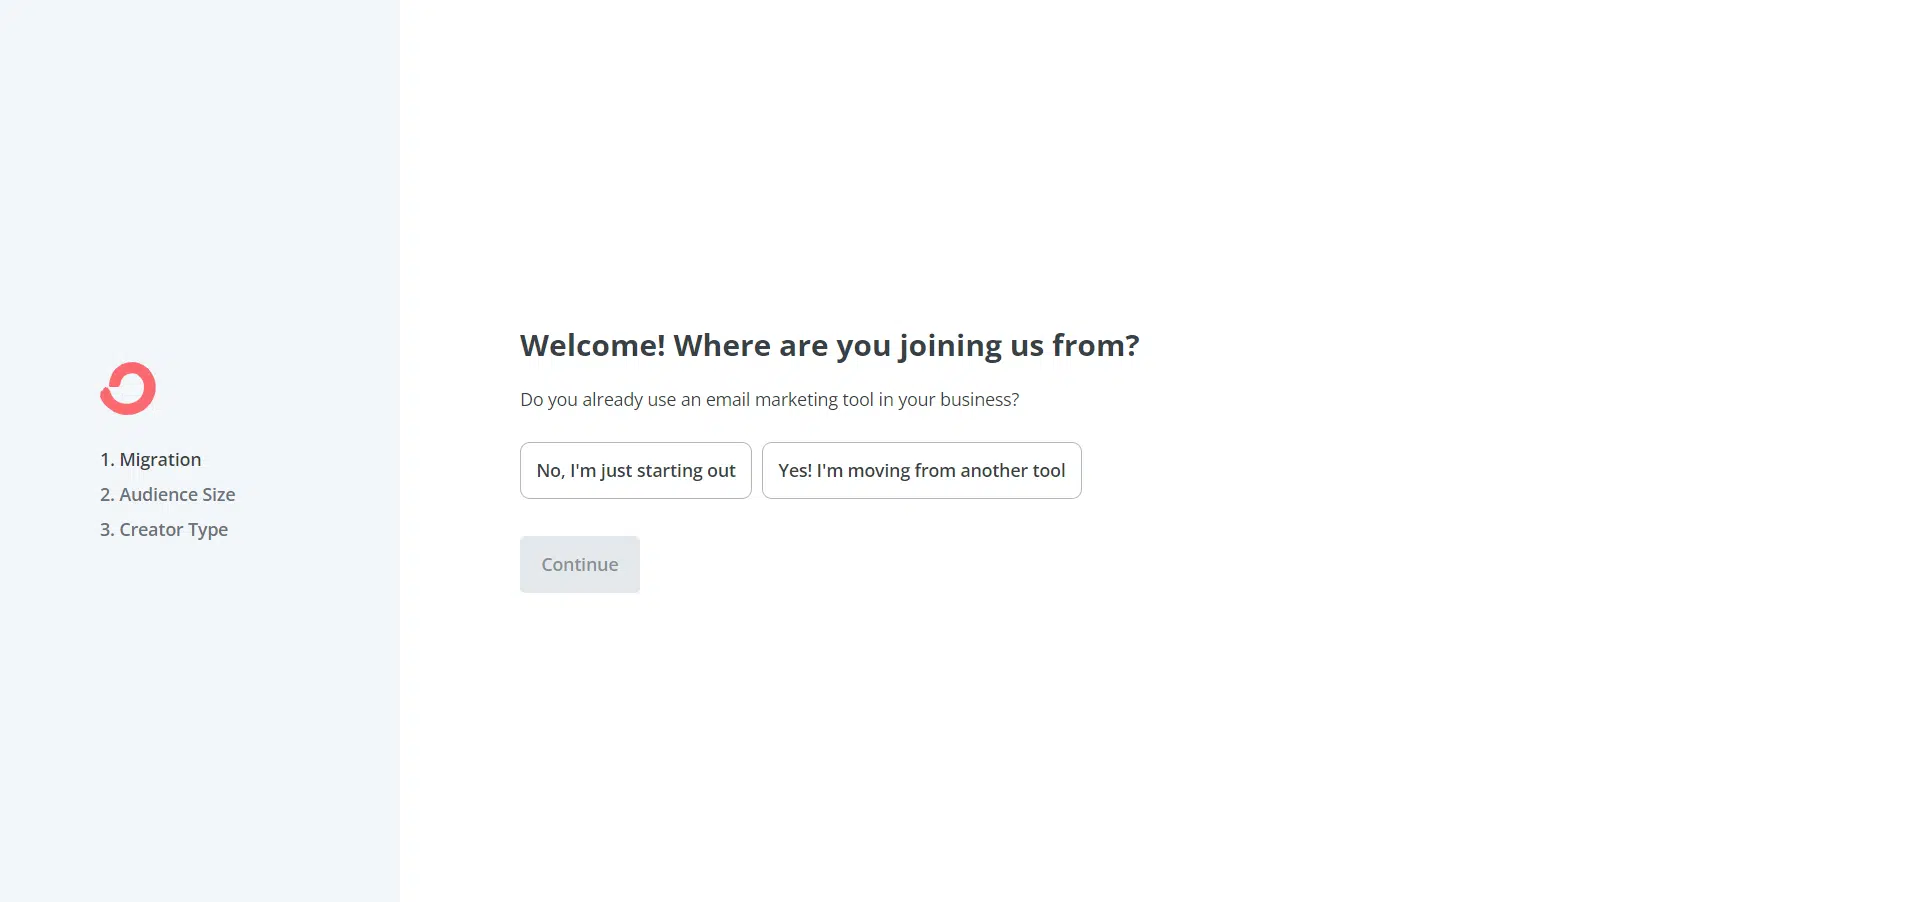Pick the moving from another tool answer

(x=921, y=470)
